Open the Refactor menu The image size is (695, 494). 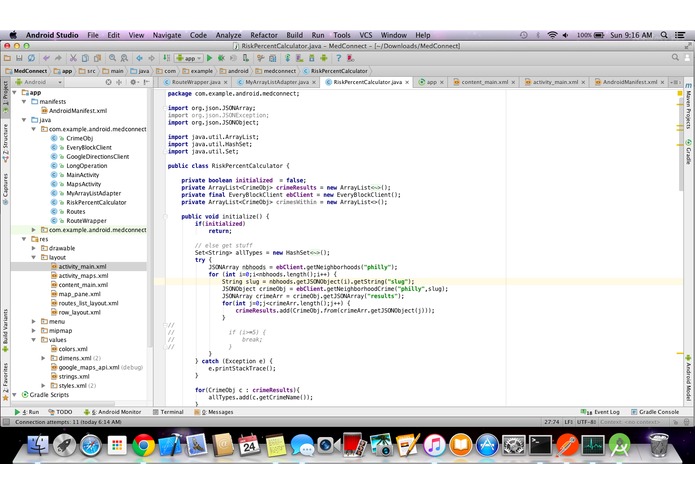[x=264, y=35]
